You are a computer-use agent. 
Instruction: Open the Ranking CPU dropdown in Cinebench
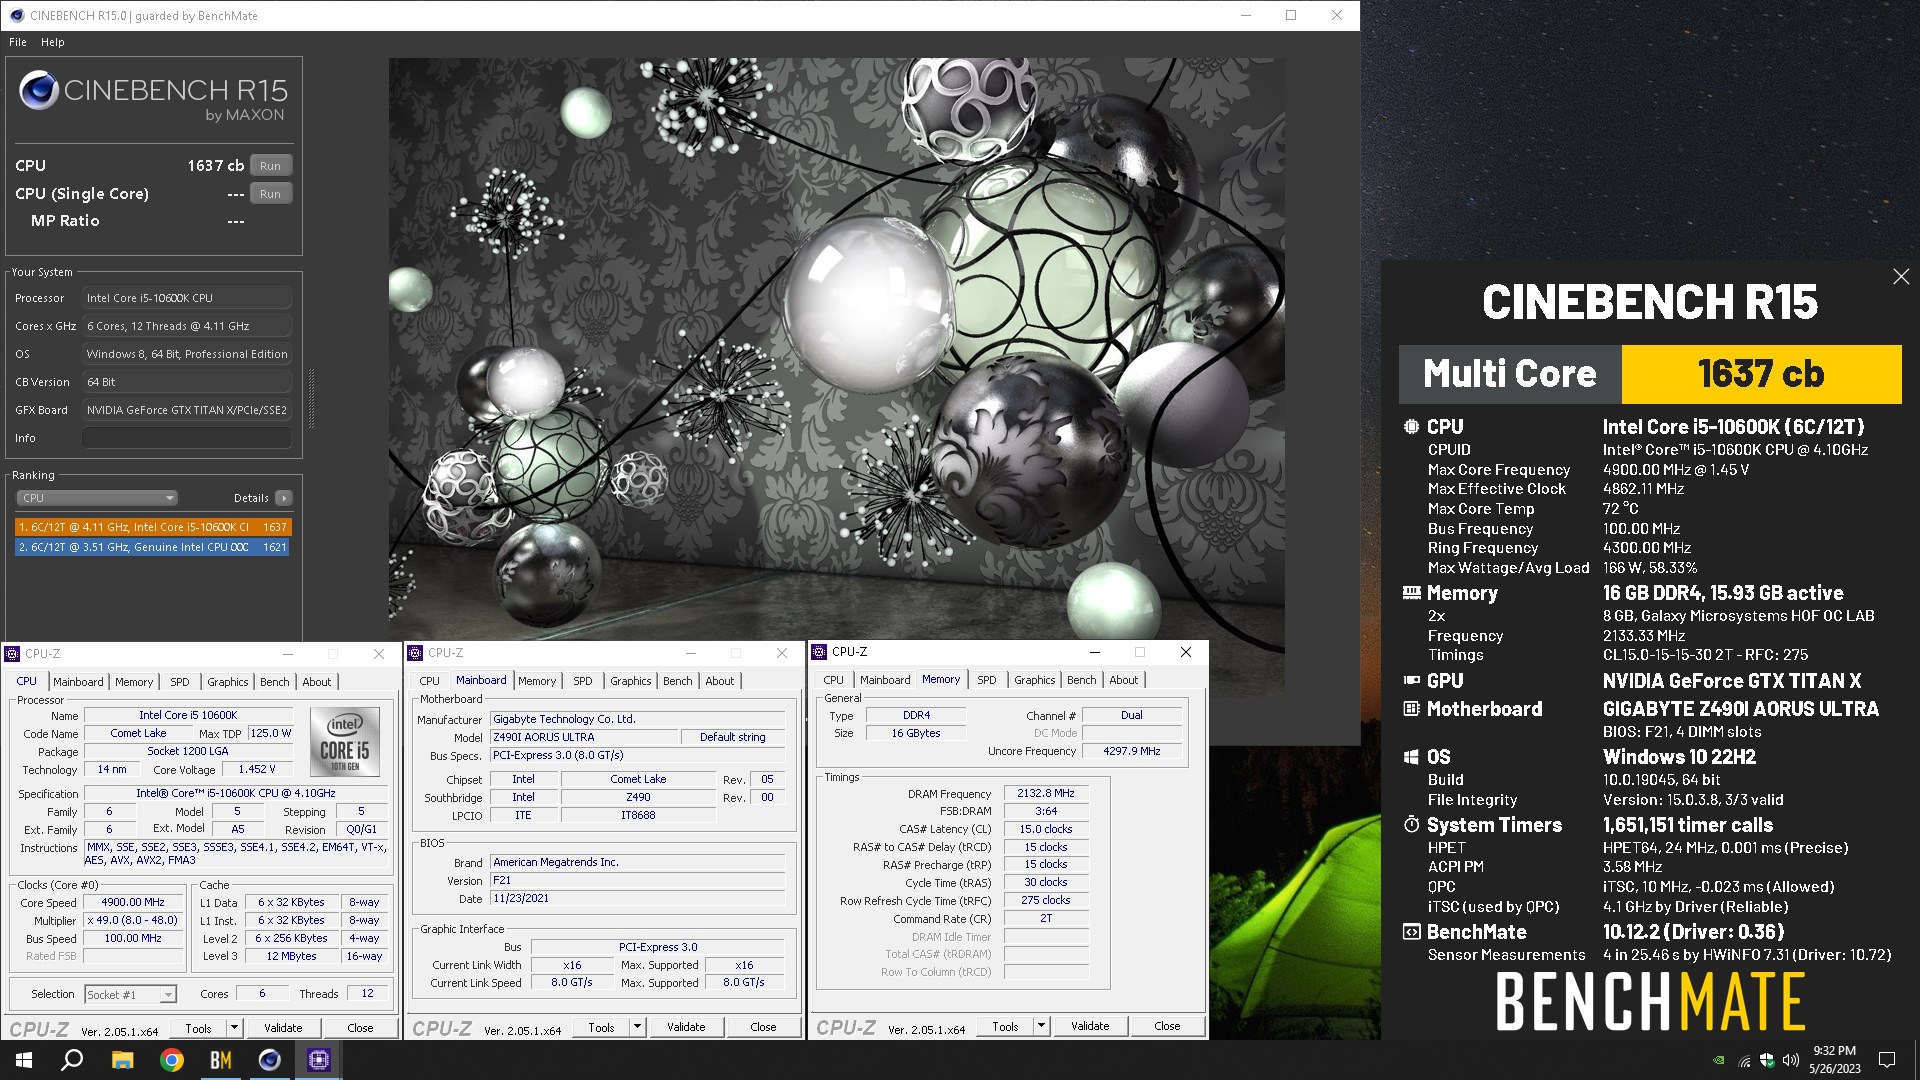(97, 498)
